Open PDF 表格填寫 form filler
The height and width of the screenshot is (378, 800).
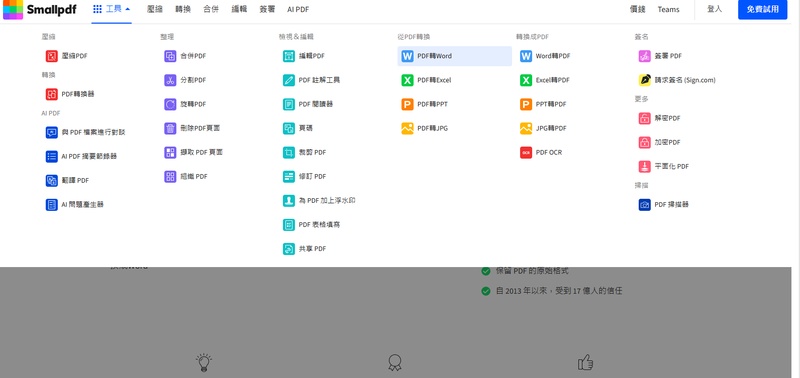coord(312,224)
